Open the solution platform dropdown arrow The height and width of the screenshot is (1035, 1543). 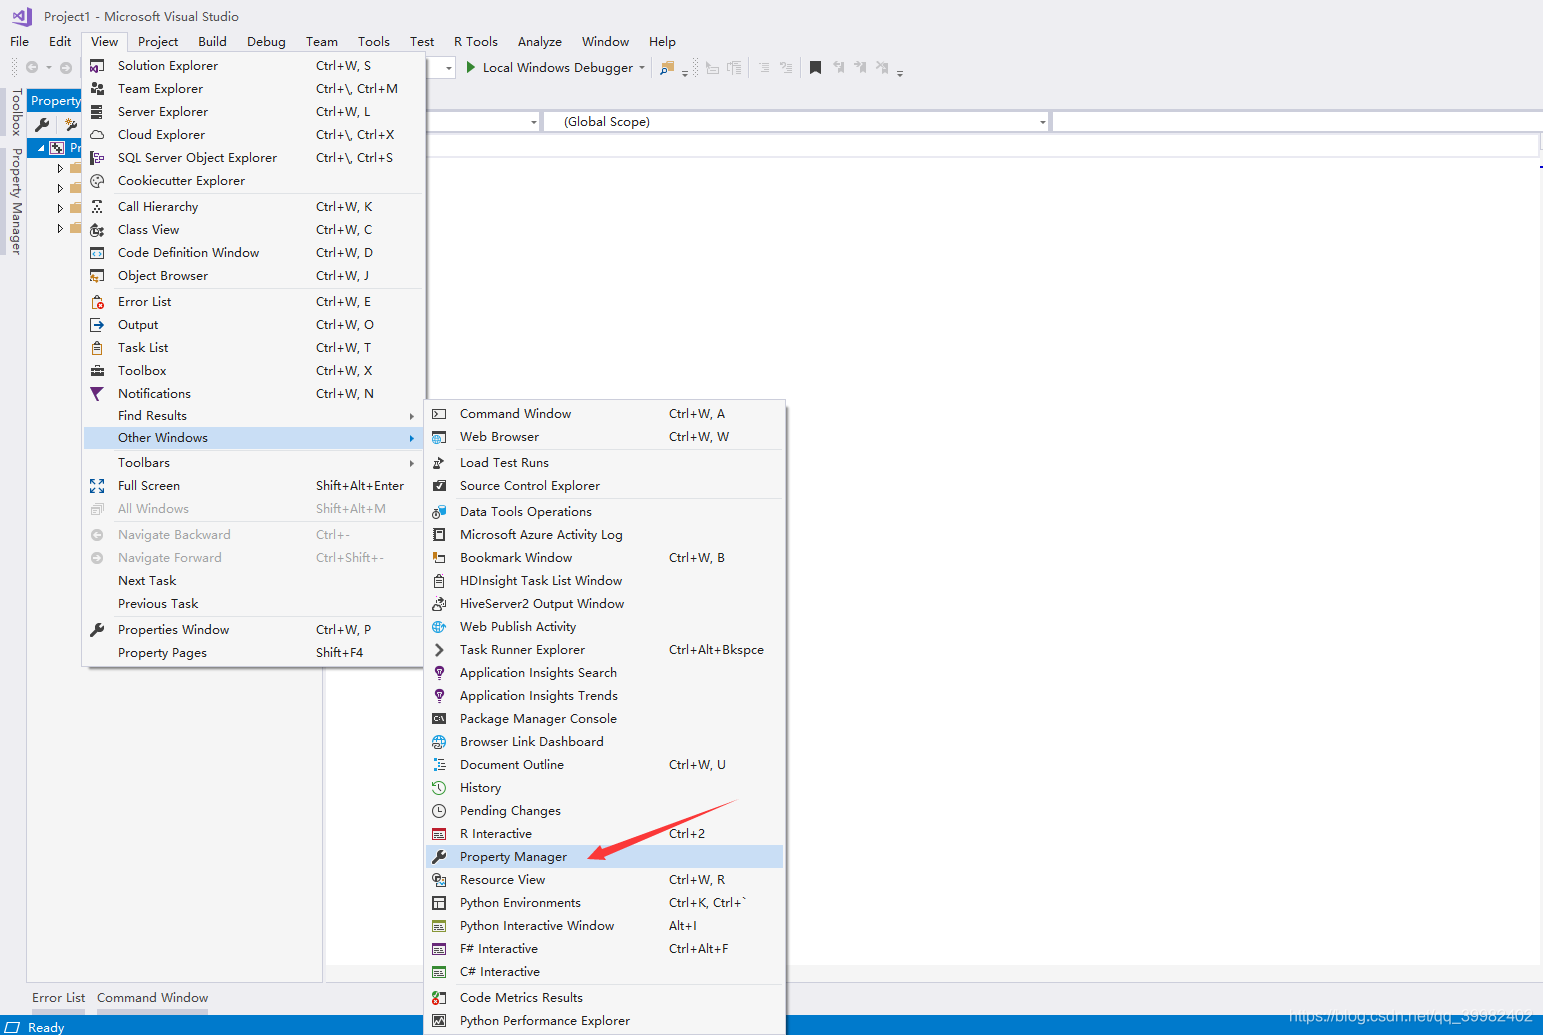[448, 68]
